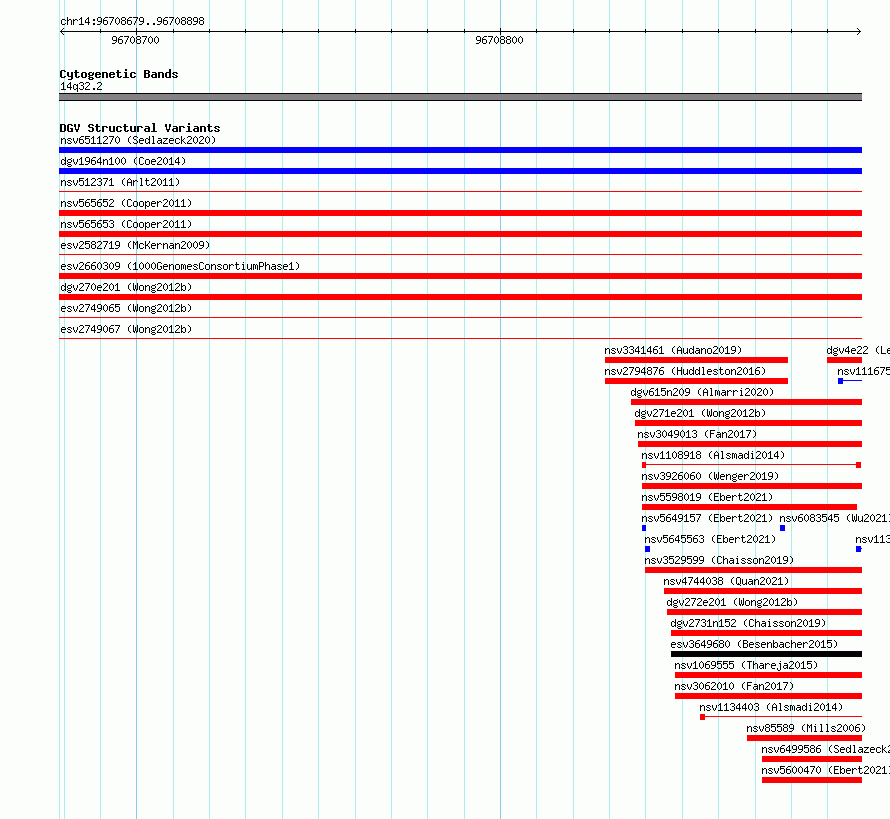This screenshot has width=890, height=819.
Task: Click blue bar under dgv1964n100
Action: [x=460, y=171]
